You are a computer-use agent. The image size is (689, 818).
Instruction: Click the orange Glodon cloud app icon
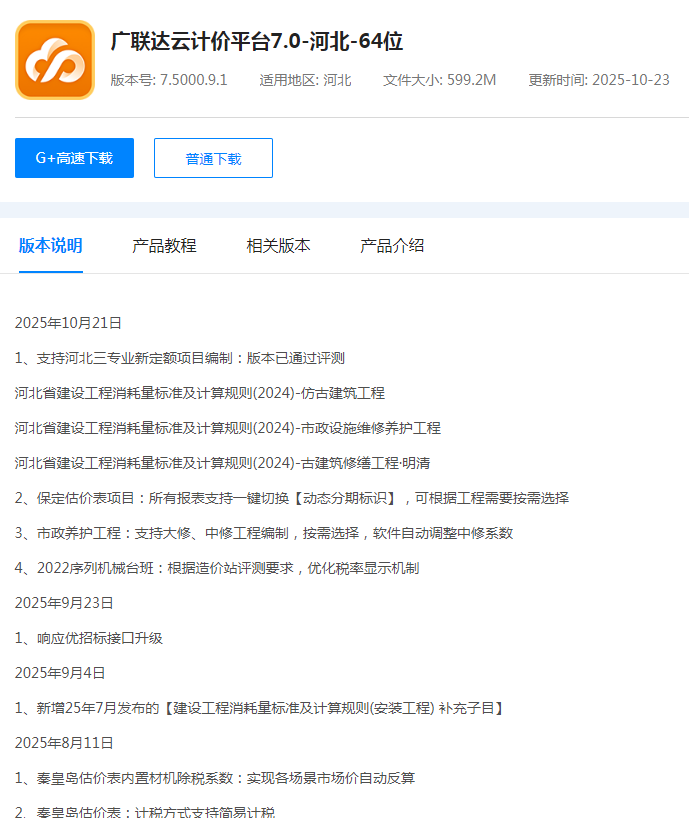click(55, 60)
